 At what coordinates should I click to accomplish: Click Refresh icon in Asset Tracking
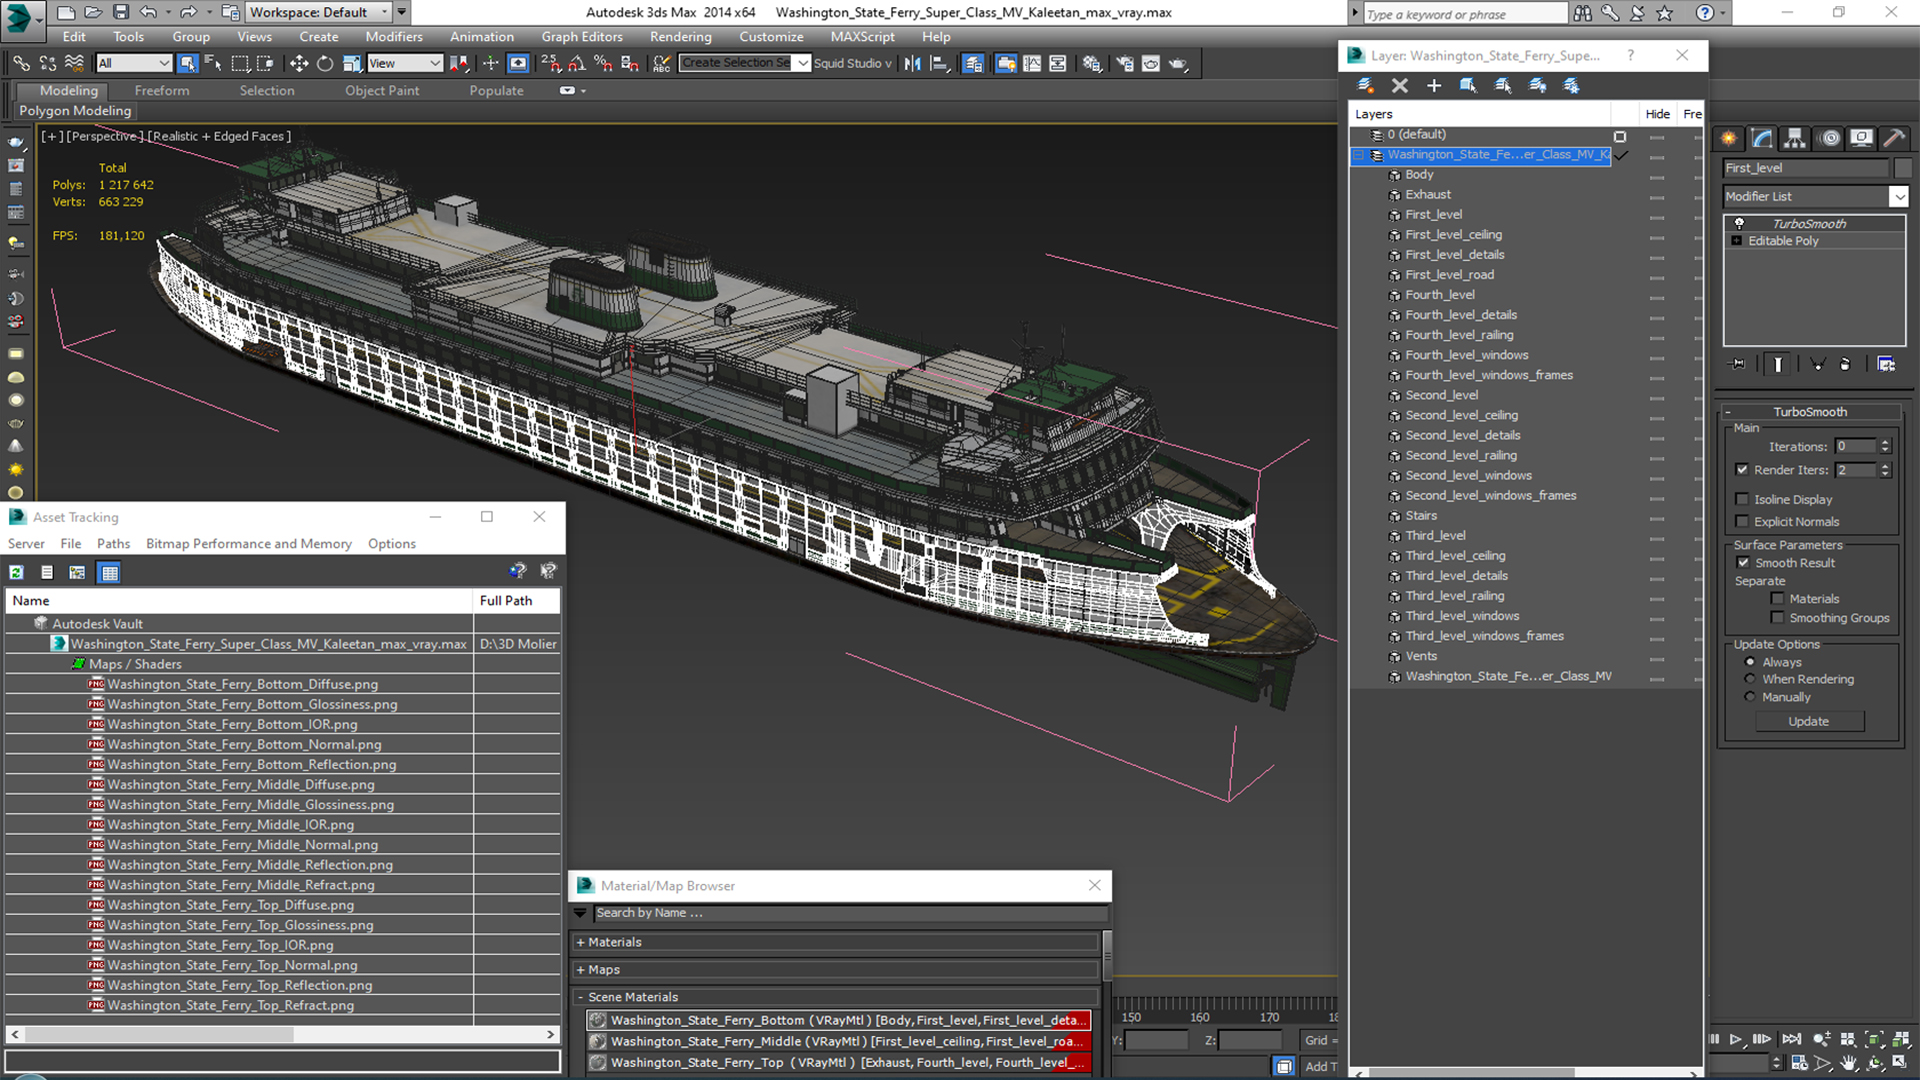(x=16, y=572)
